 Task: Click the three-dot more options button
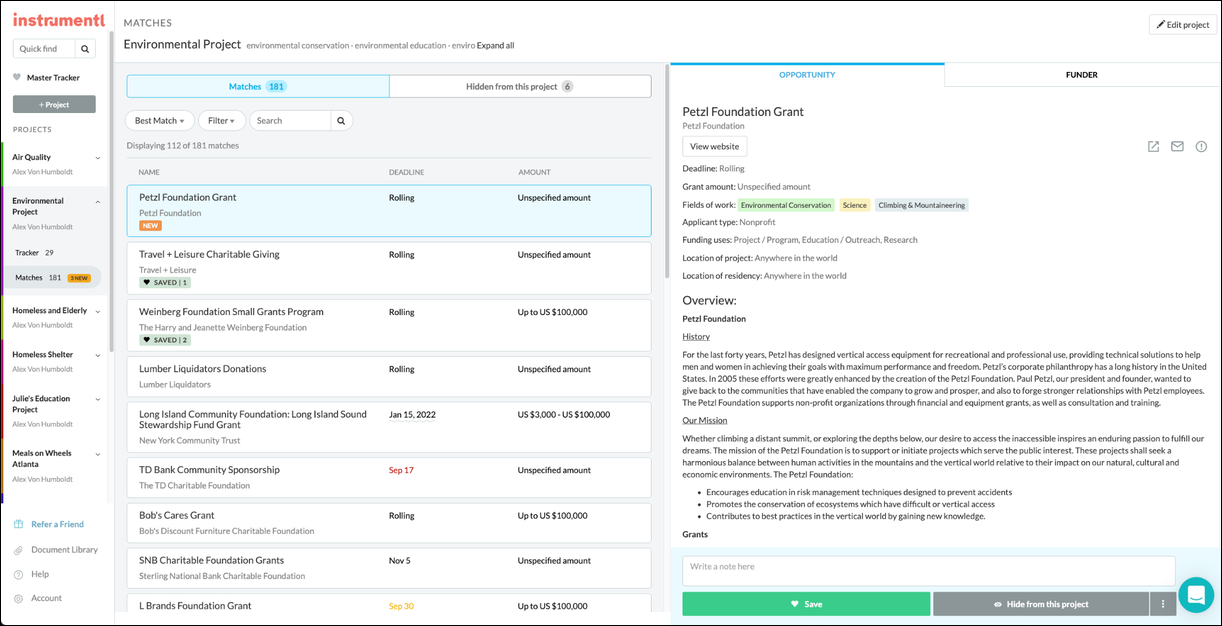click(1162, 604)
